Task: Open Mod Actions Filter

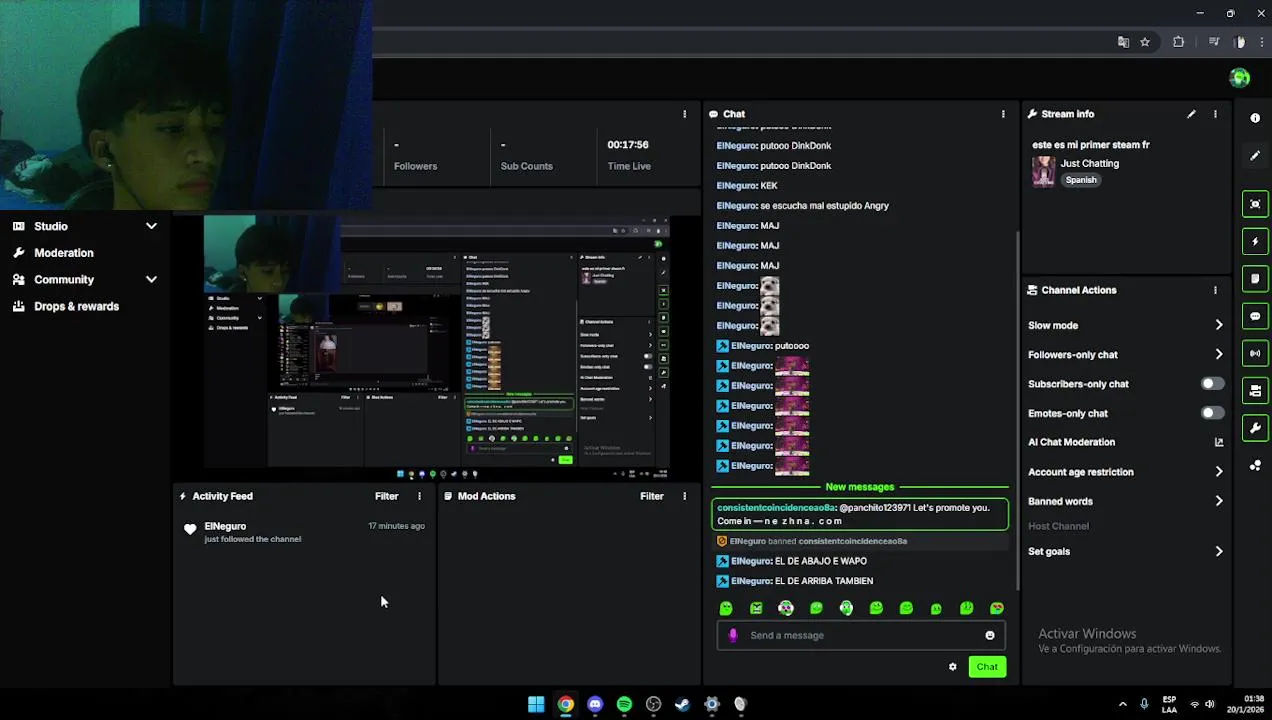Action: point(651,496)
